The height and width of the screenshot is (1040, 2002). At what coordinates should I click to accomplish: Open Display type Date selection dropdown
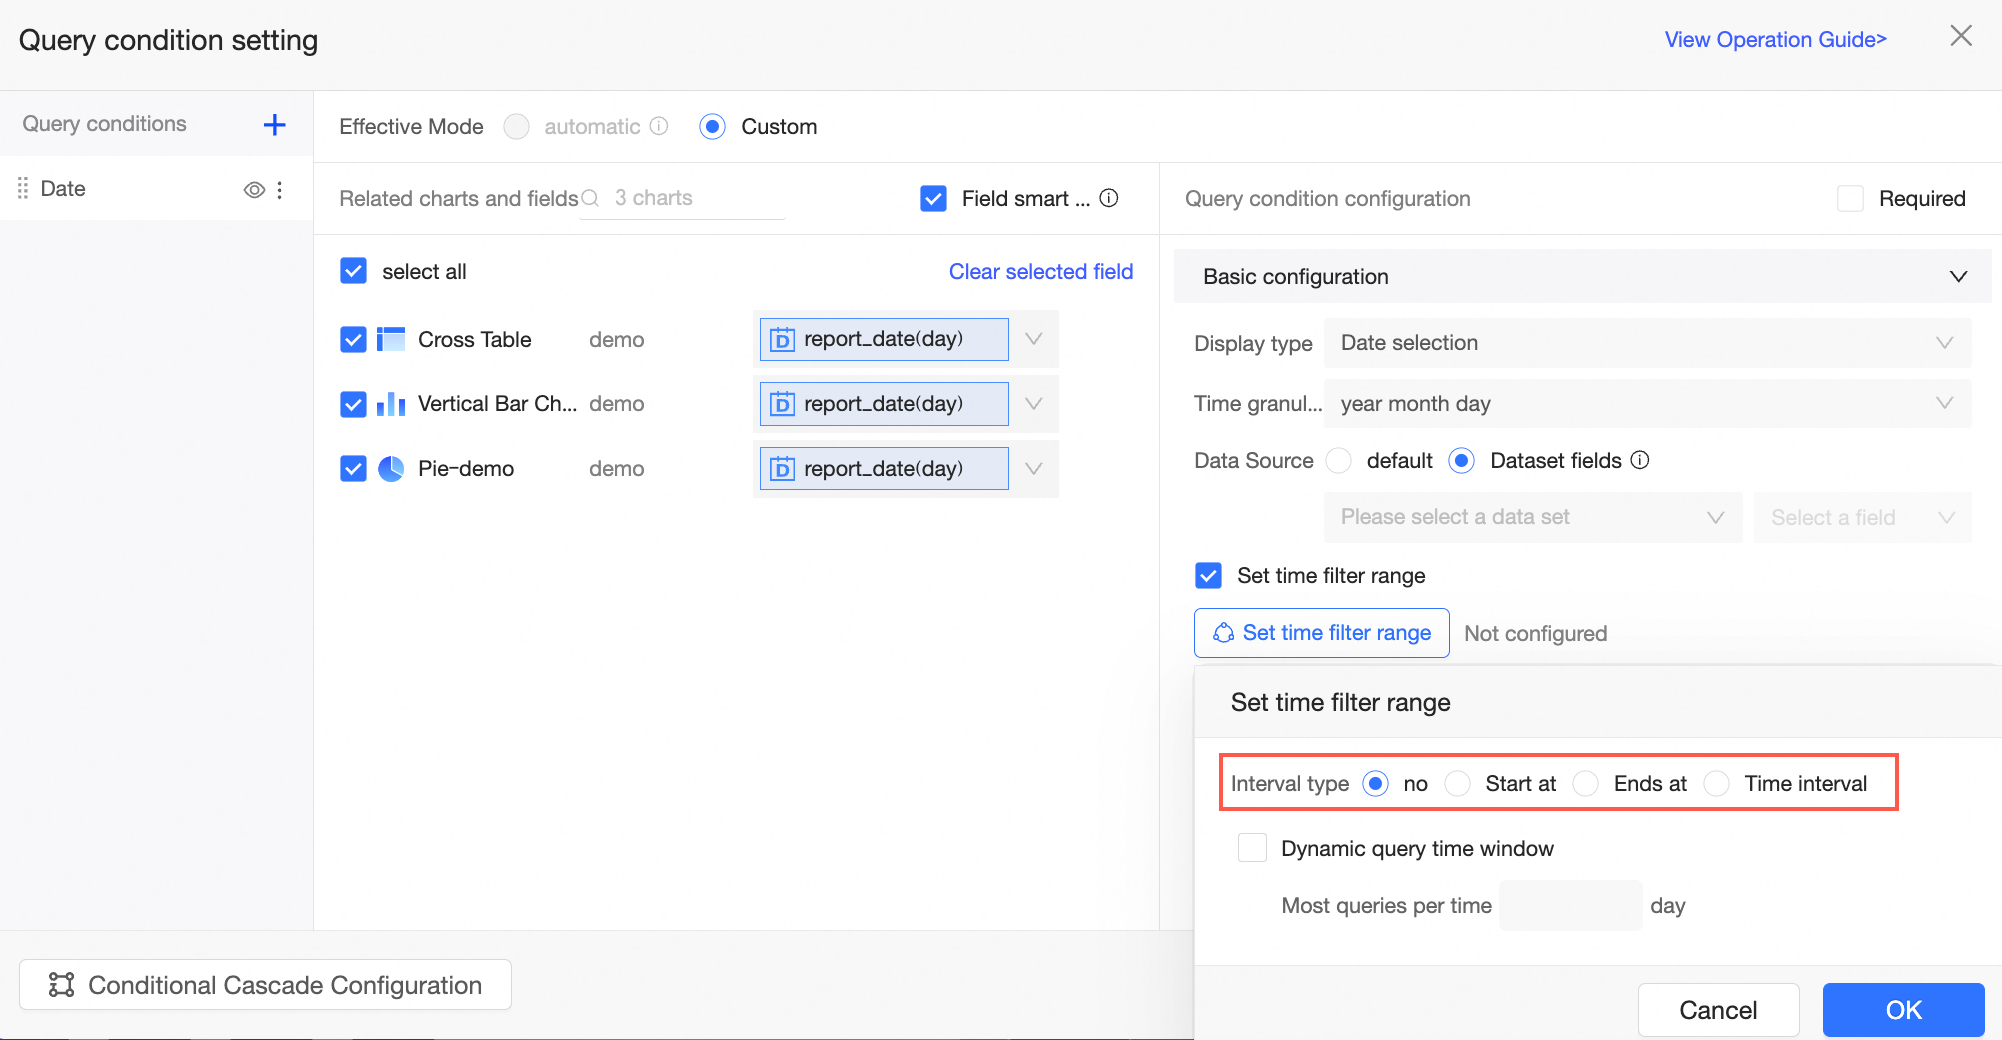[x=1647, y=343]
